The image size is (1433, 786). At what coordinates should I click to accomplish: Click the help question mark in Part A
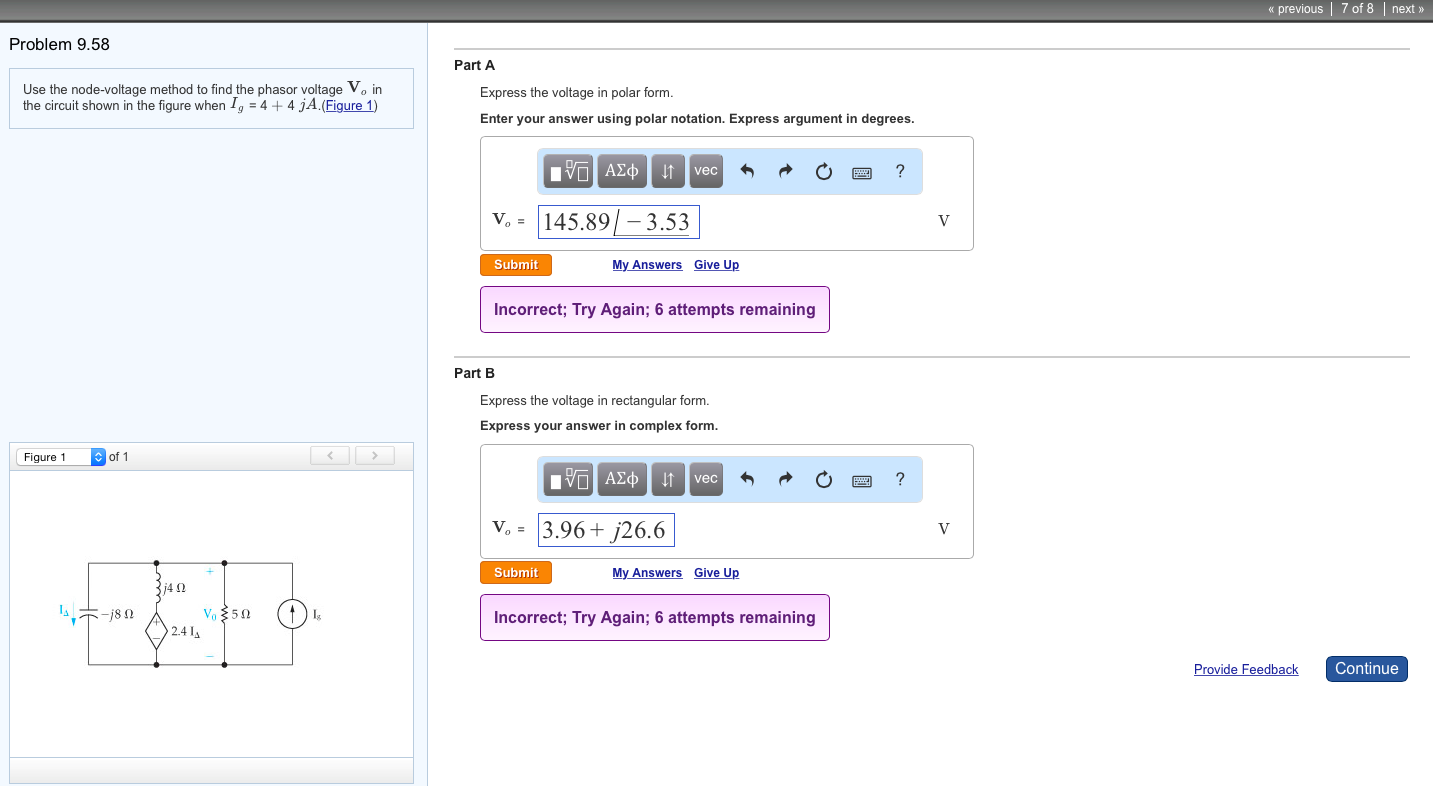click(900, 171)
